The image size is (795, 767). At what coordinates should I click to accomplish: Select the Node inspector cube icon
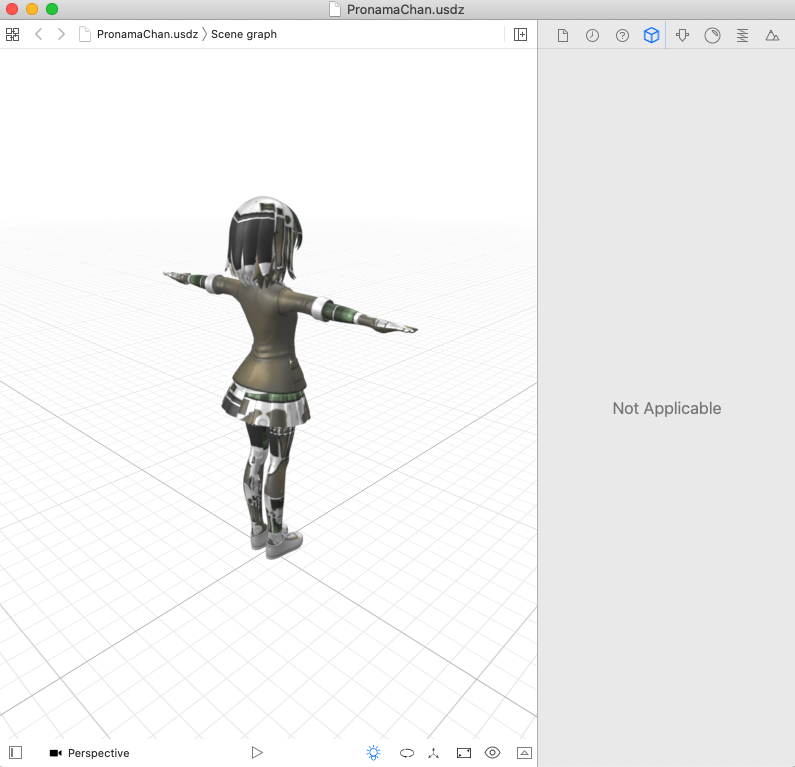click(652, 35)
